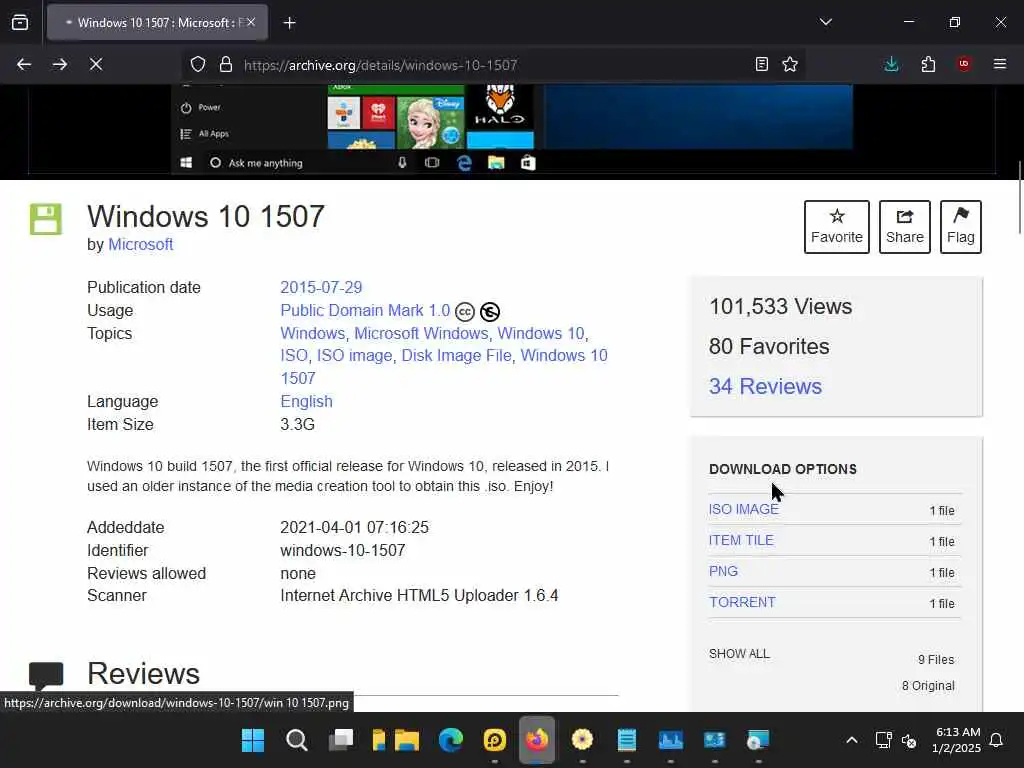Download the ITEM TILE option
Image resolution: width=1024 pixels, height=768 pixels.
click(x=741, y=540)
